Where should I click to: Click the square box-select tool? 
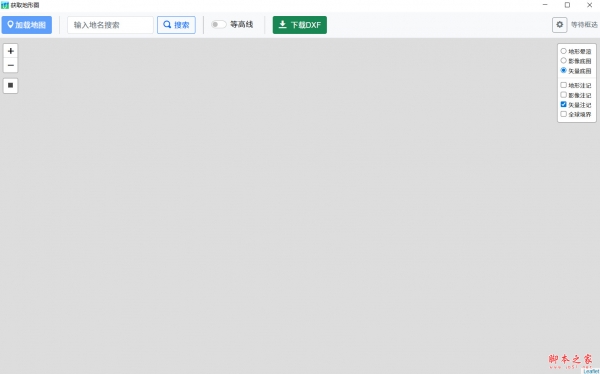tap(11, 85)
